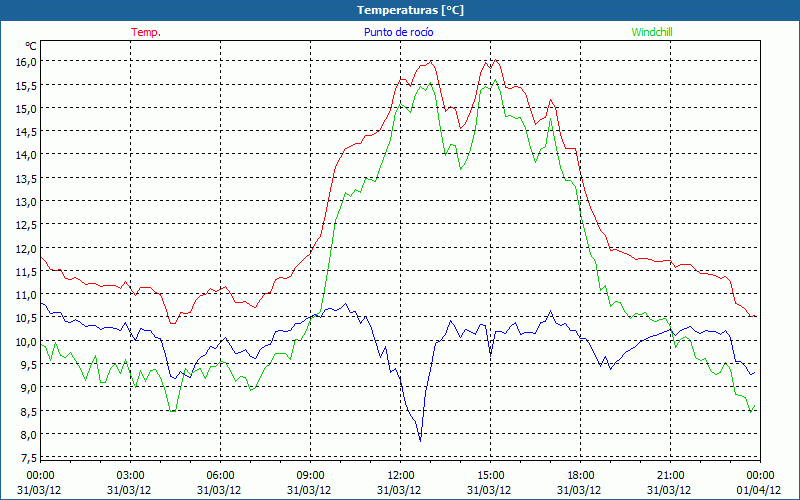Click the 12,0 y-axis value

27,247
